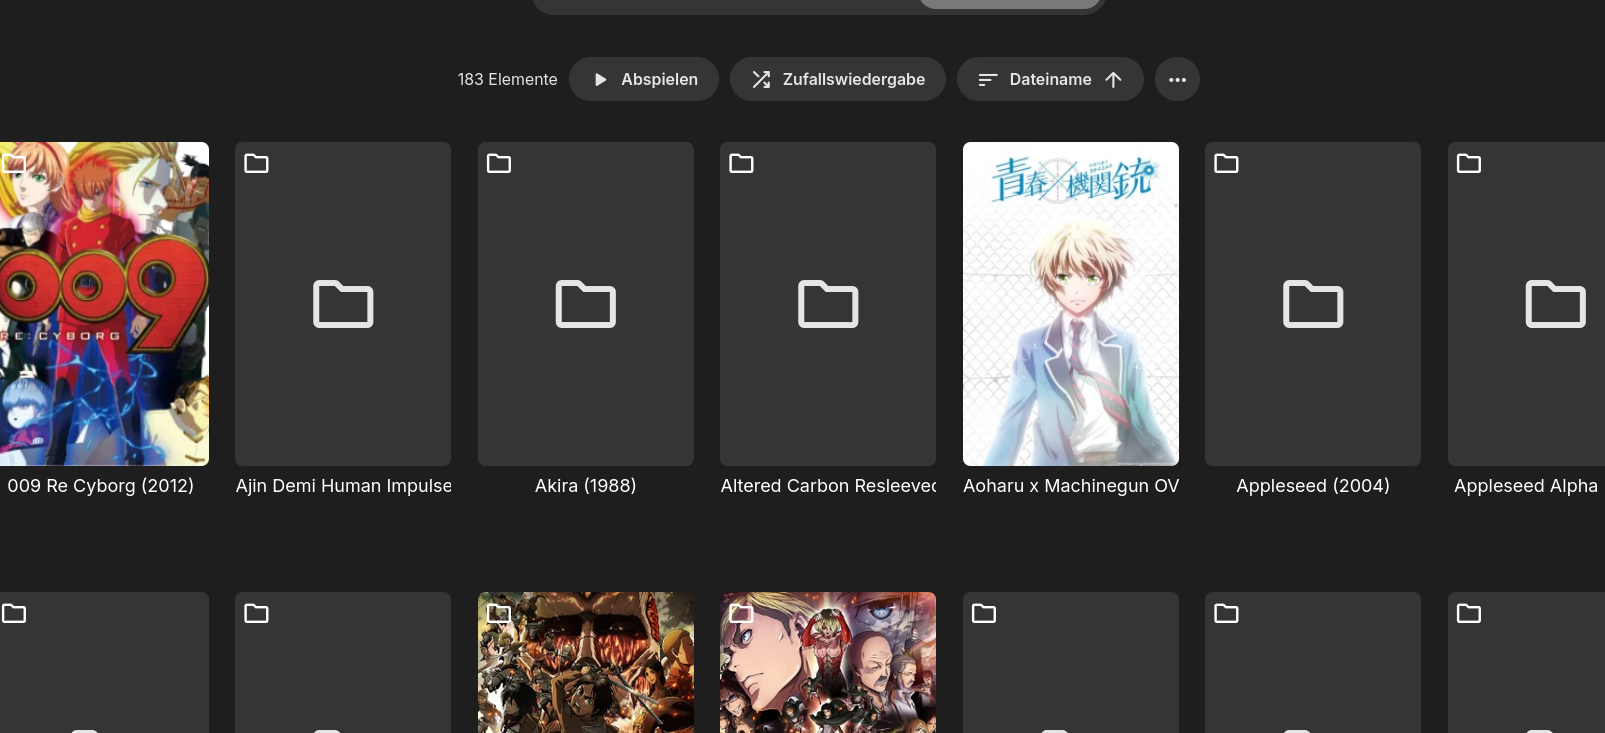Click the large folder icon on Appleseed (2004) card

pos(1313,304)
